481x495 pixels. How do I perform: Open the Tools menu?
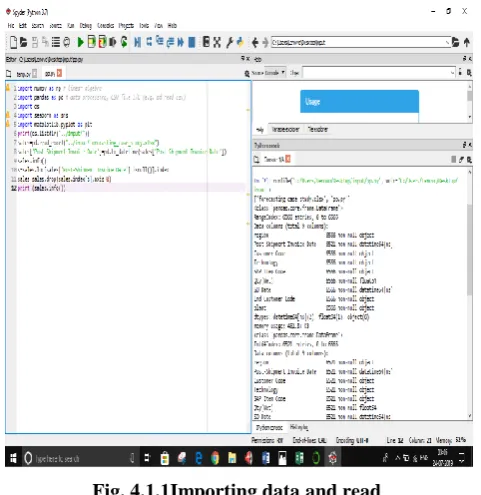(144, 25)
